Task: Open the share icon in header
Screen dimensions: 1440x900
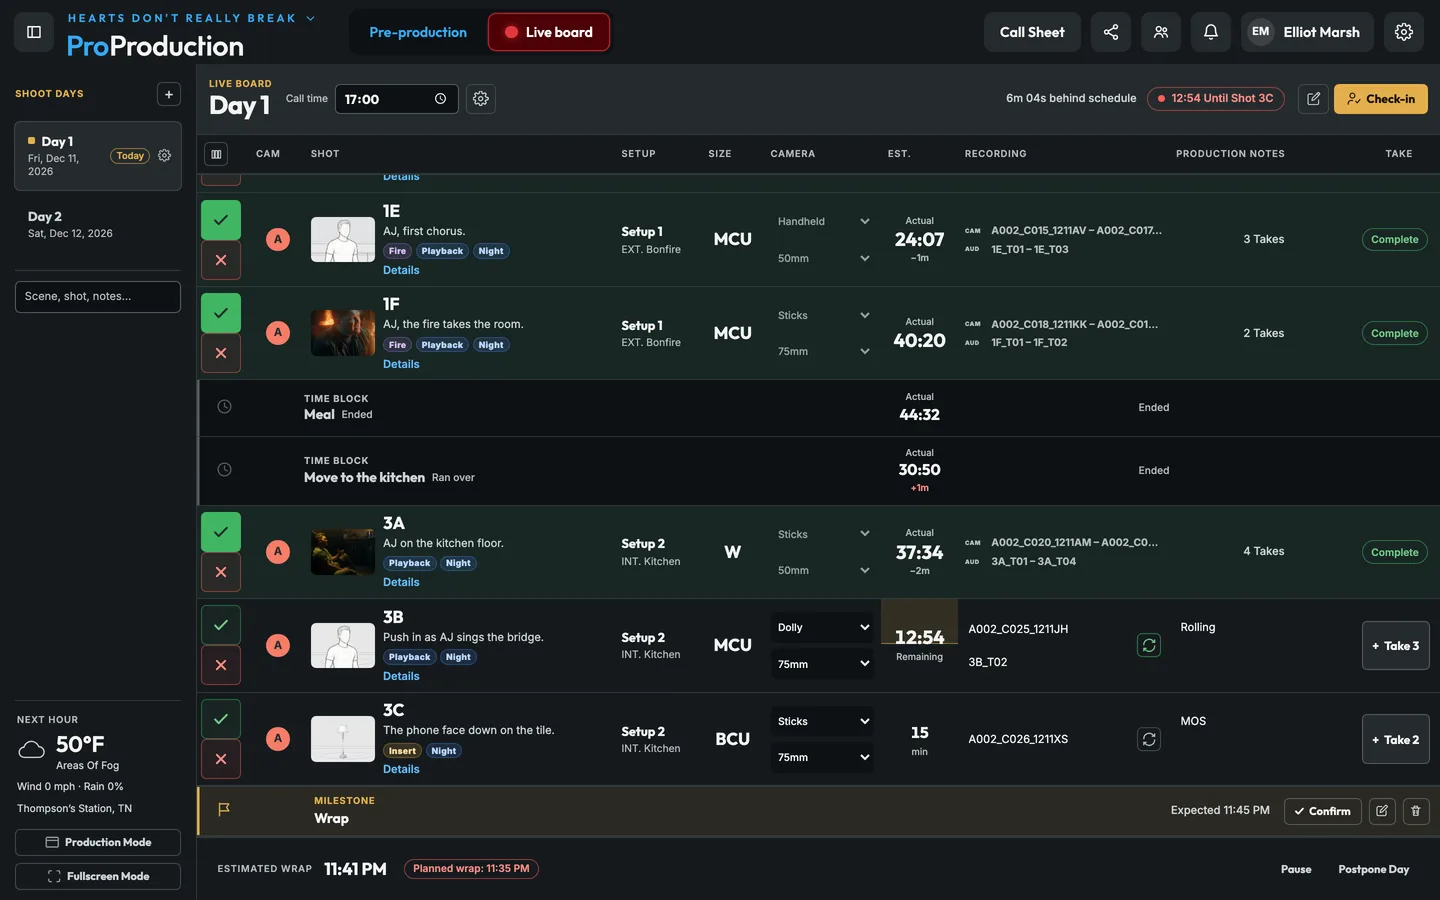Action: click(x=1111, y=32)
